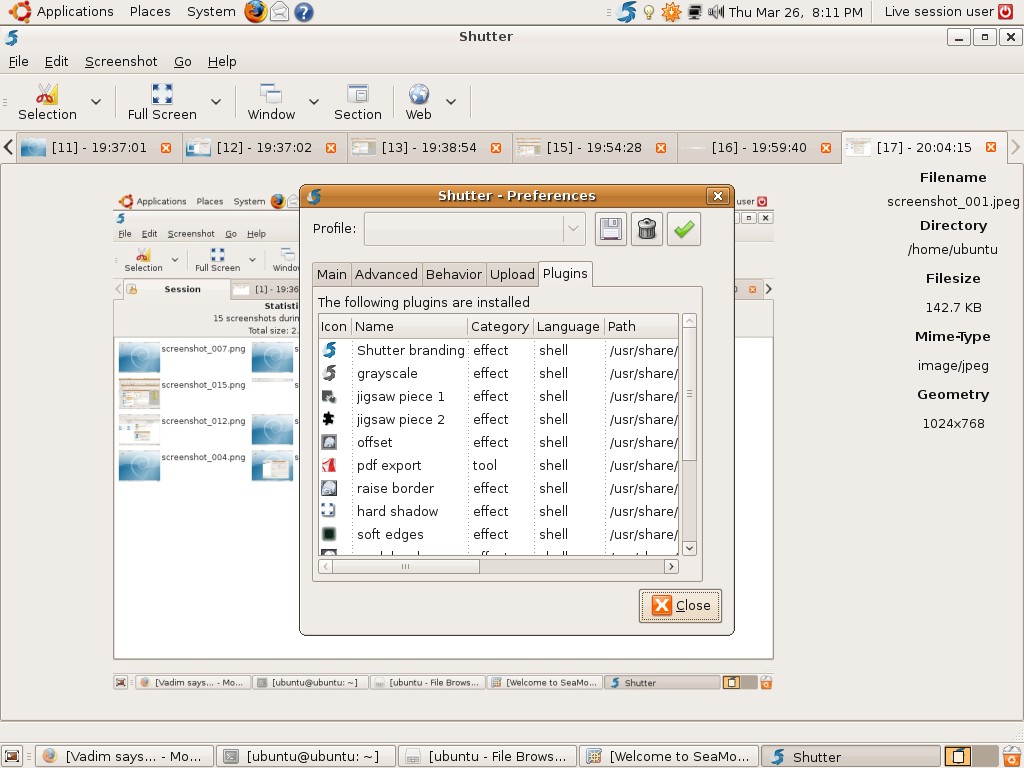The width and height of the screenshot is (1024, 768).
Task: Click the plugin list horizontal scrollbar
Action: pyautogui.click(x=406, y=566)
